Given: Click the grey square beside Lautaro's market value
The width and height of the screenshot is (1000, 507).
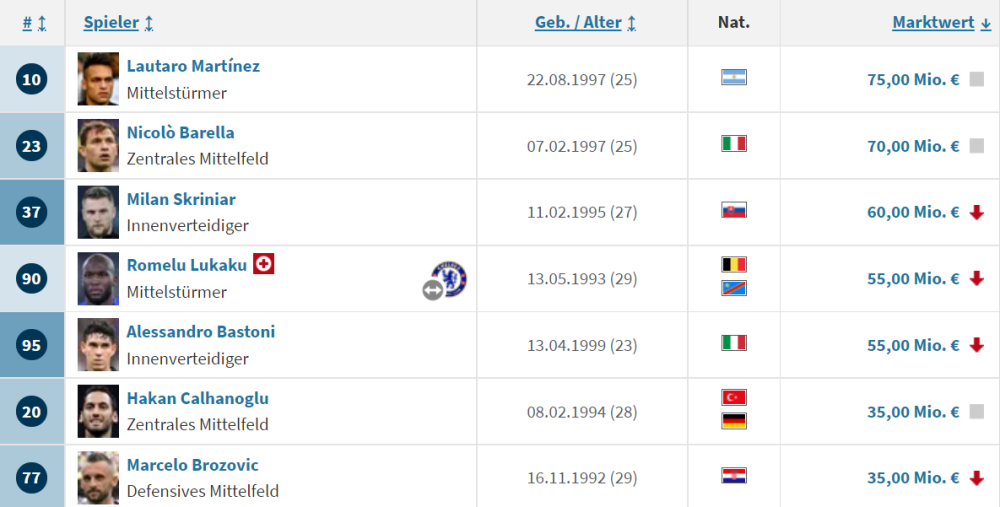Looking at the screenshot, I should point(976,79).
